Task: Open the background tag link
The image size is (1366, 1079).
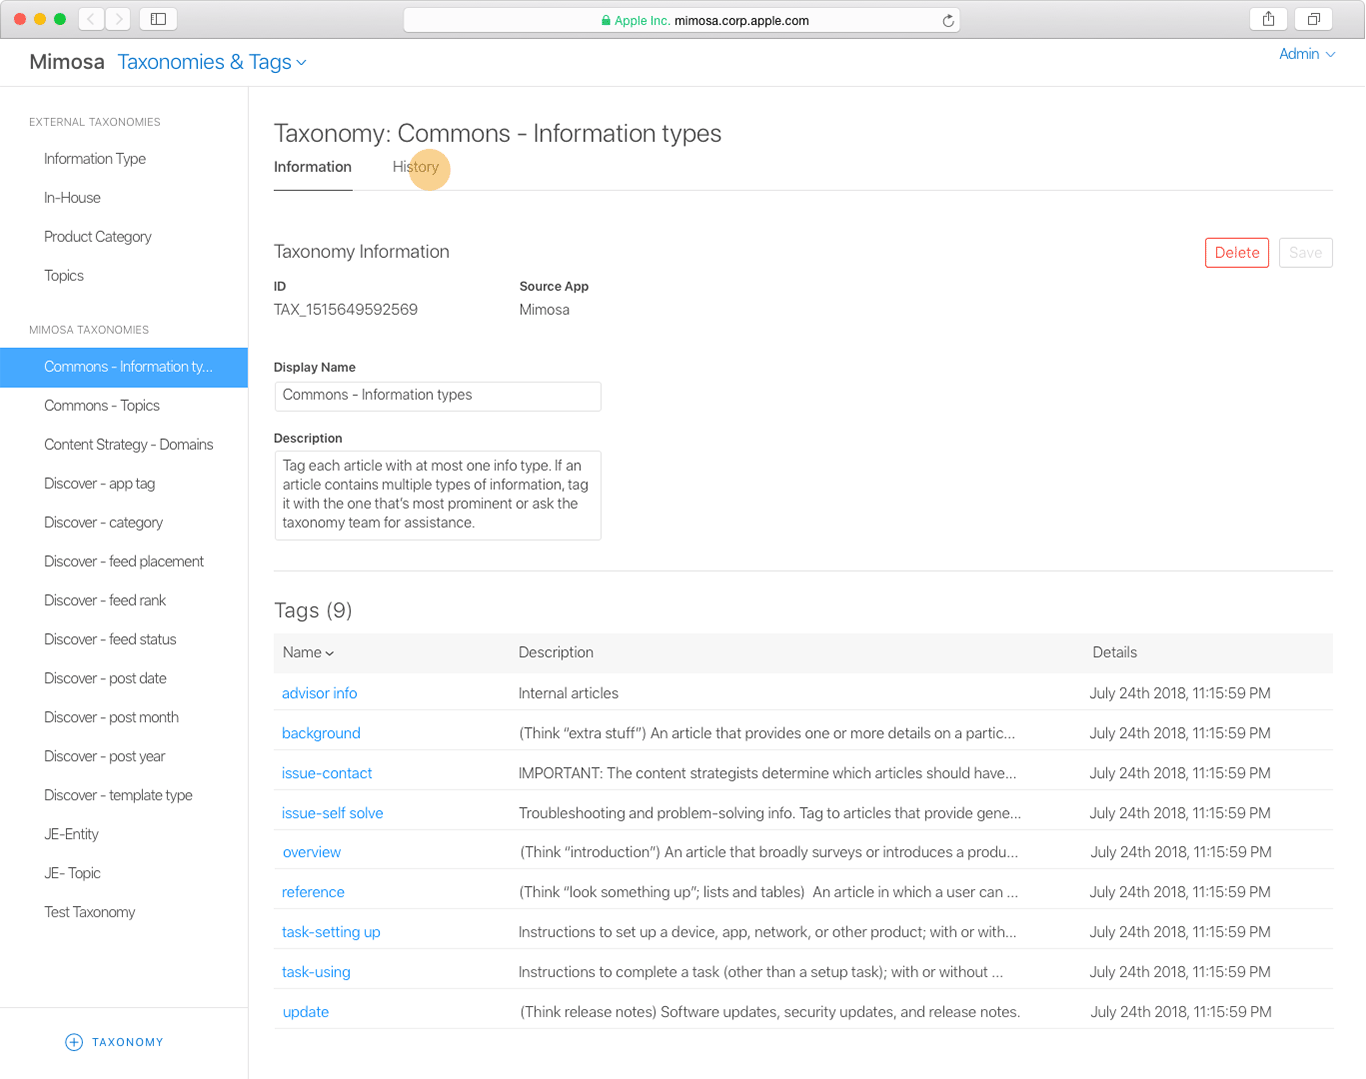Action: 321,733
